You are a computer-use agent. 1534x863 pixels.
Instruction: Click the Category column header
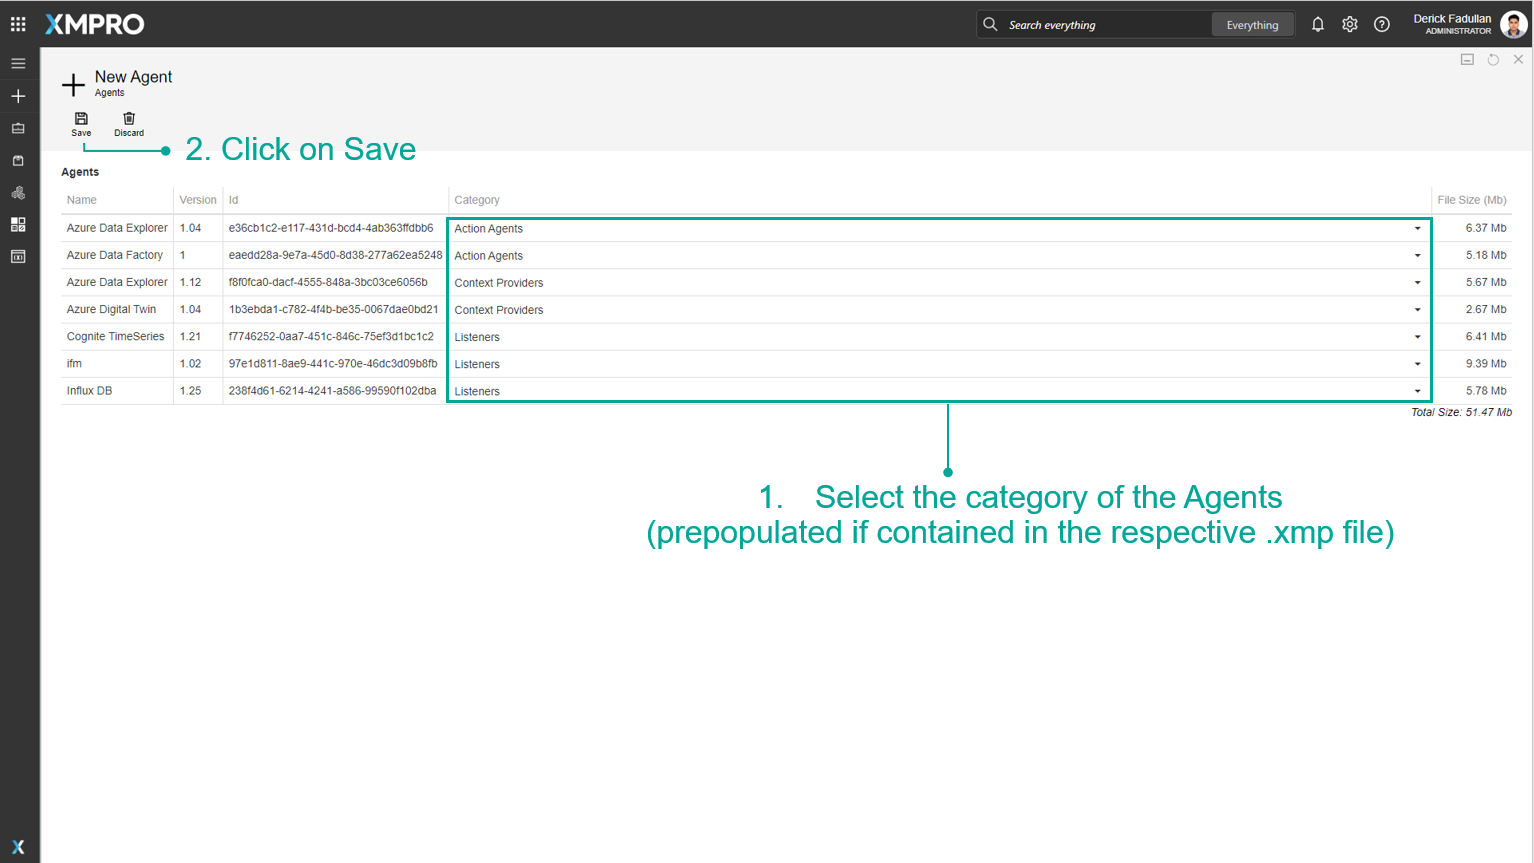[477, 200]
